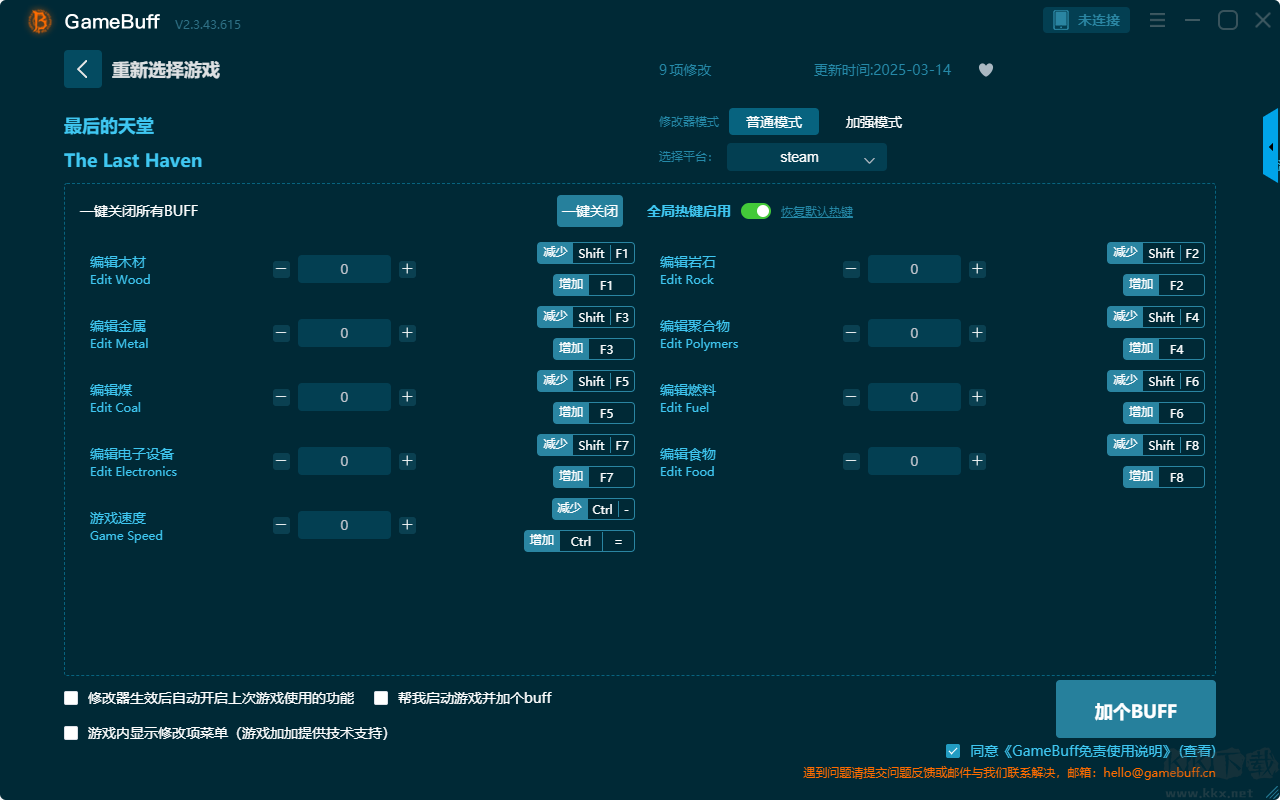This screenshot has height=800, width=1280.
Task: Increase Edit Rock value with plus
Action: coord(977,269)
